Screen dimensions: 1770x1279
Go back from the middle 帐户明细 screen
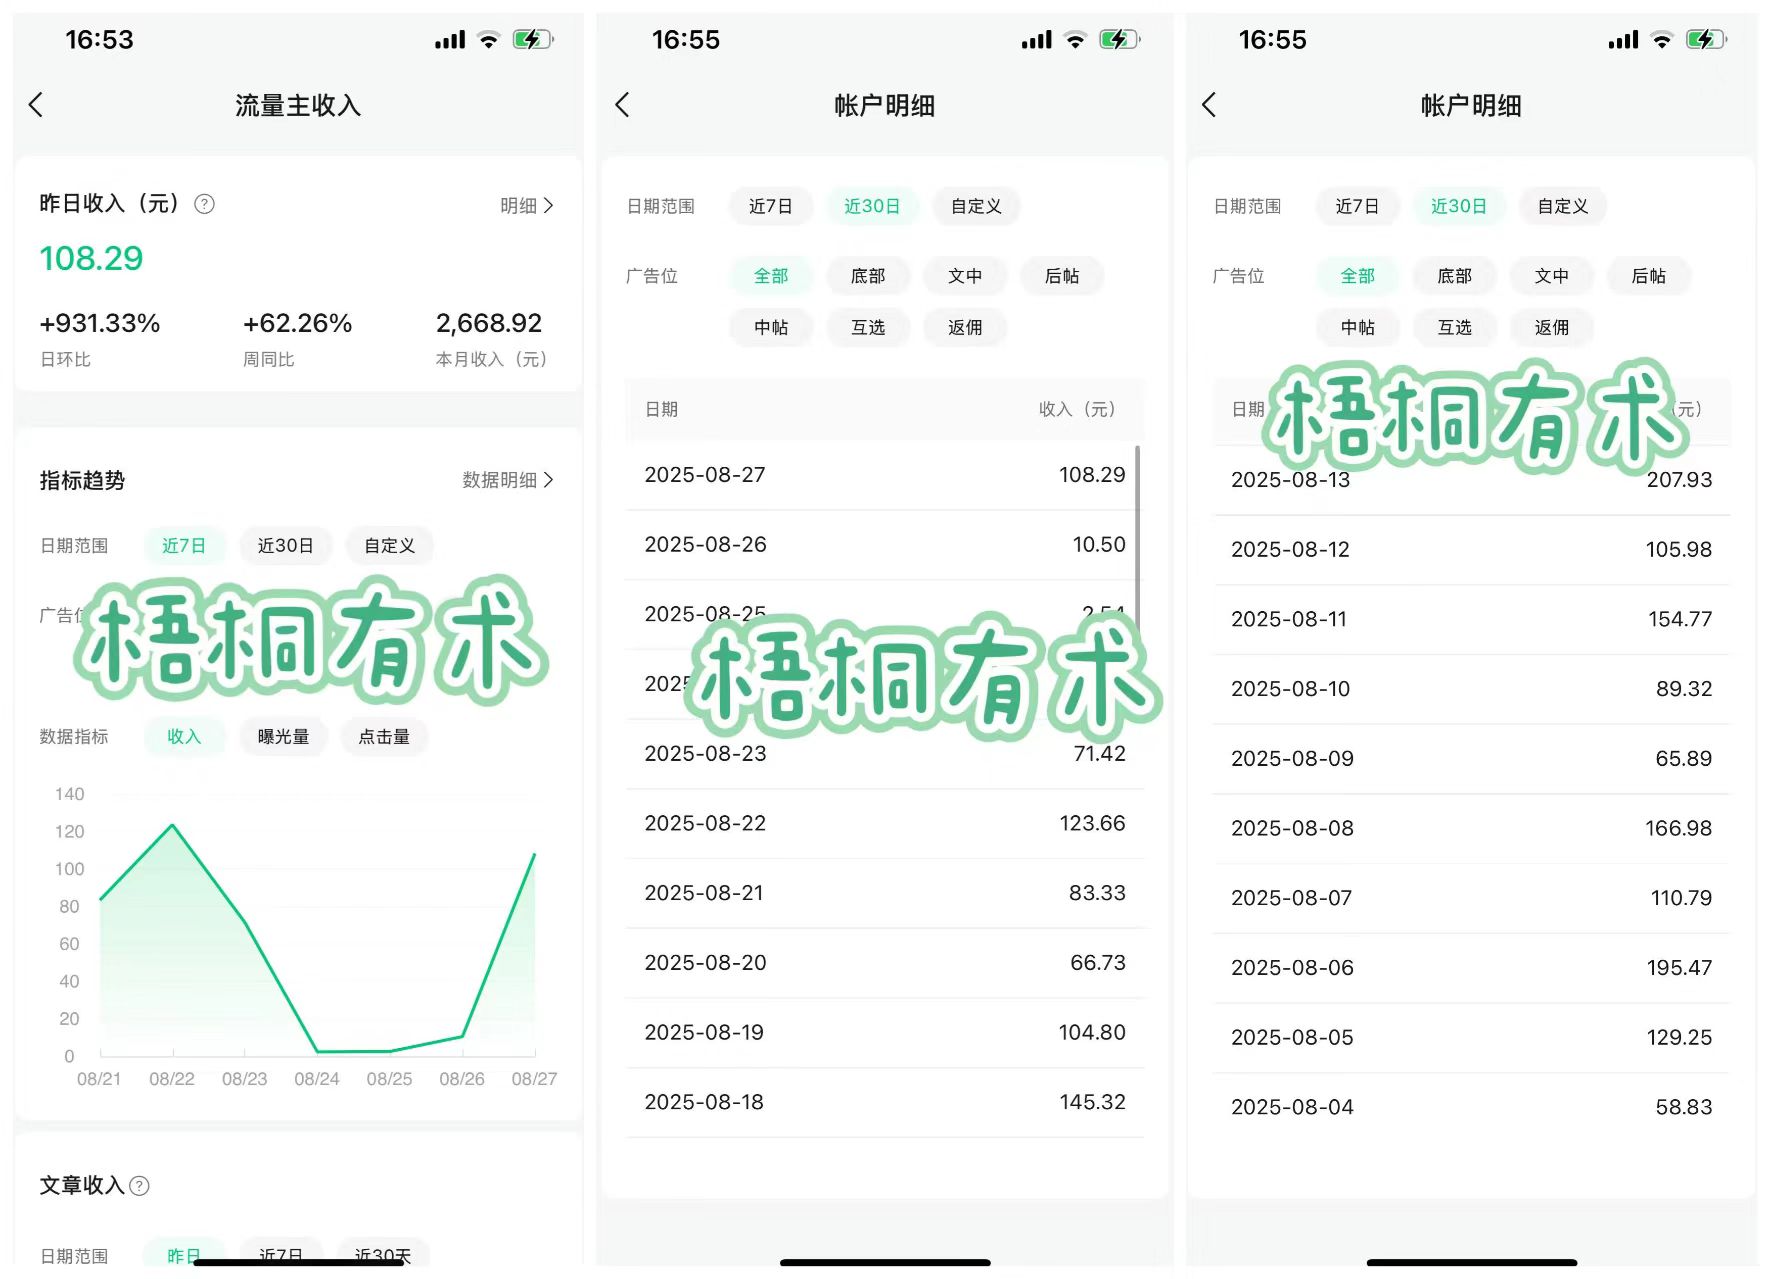click(x=623, y=105)
